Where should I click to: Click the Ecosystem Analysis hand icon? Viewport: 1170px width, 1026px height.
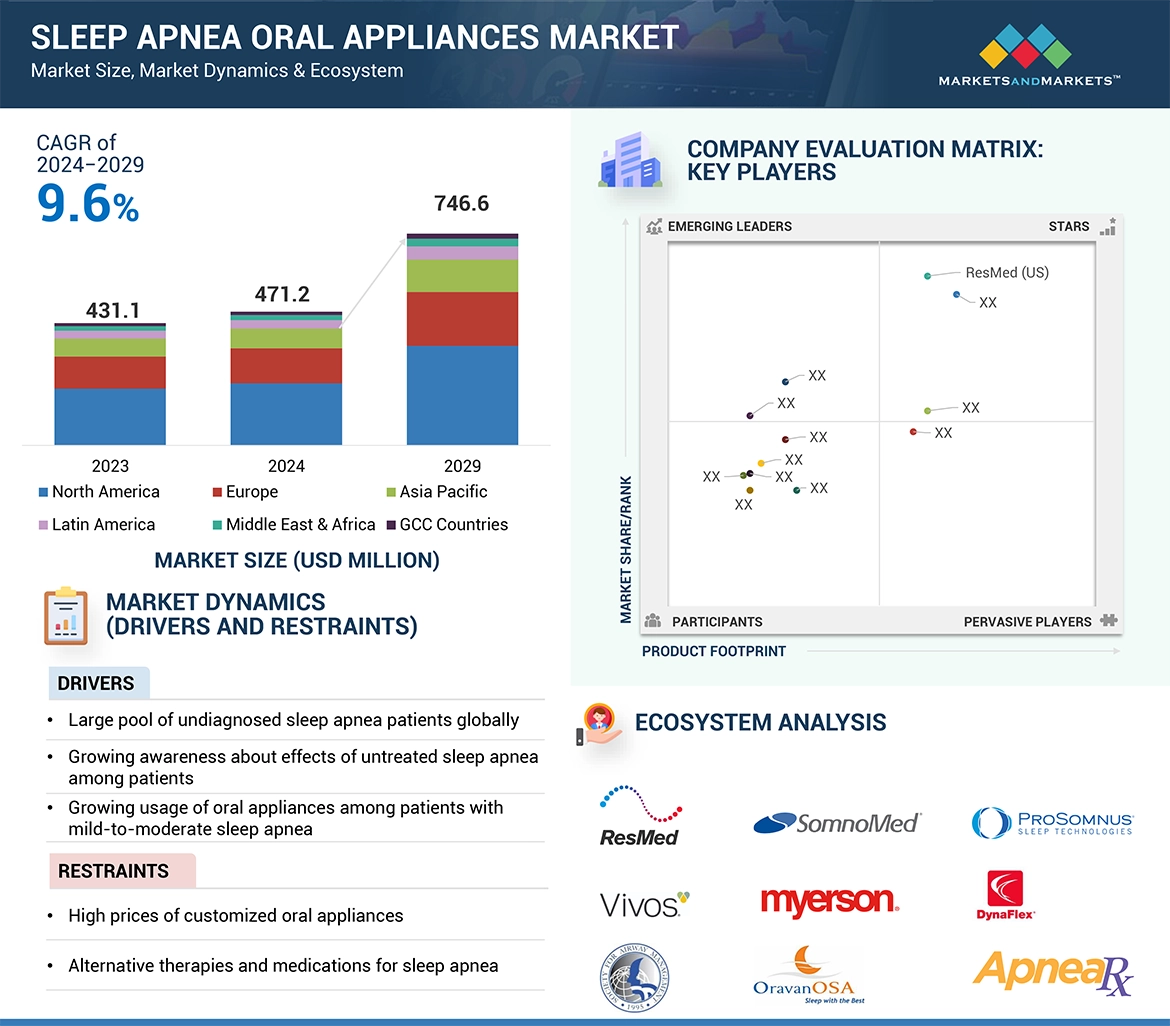[600, 723]
